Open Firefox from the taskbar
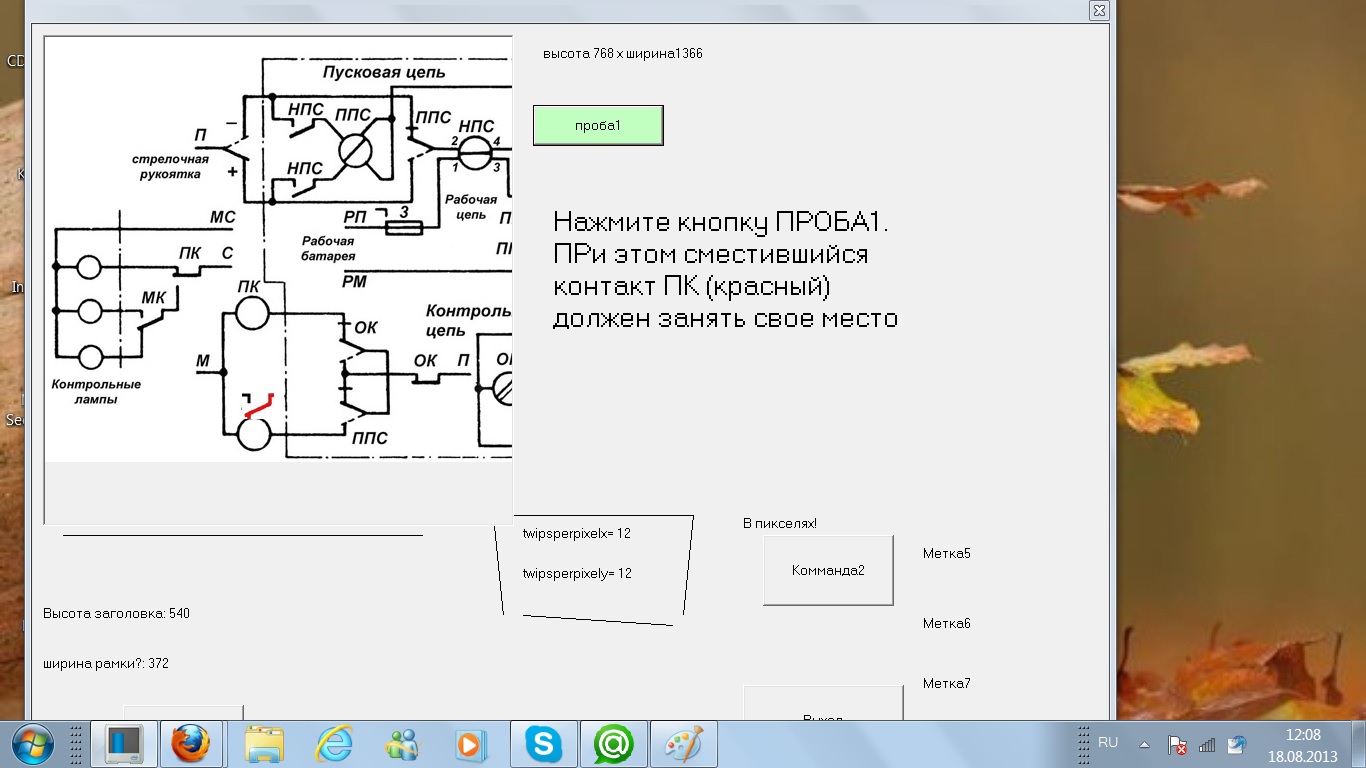1366x768 pixels. (190, 744)
